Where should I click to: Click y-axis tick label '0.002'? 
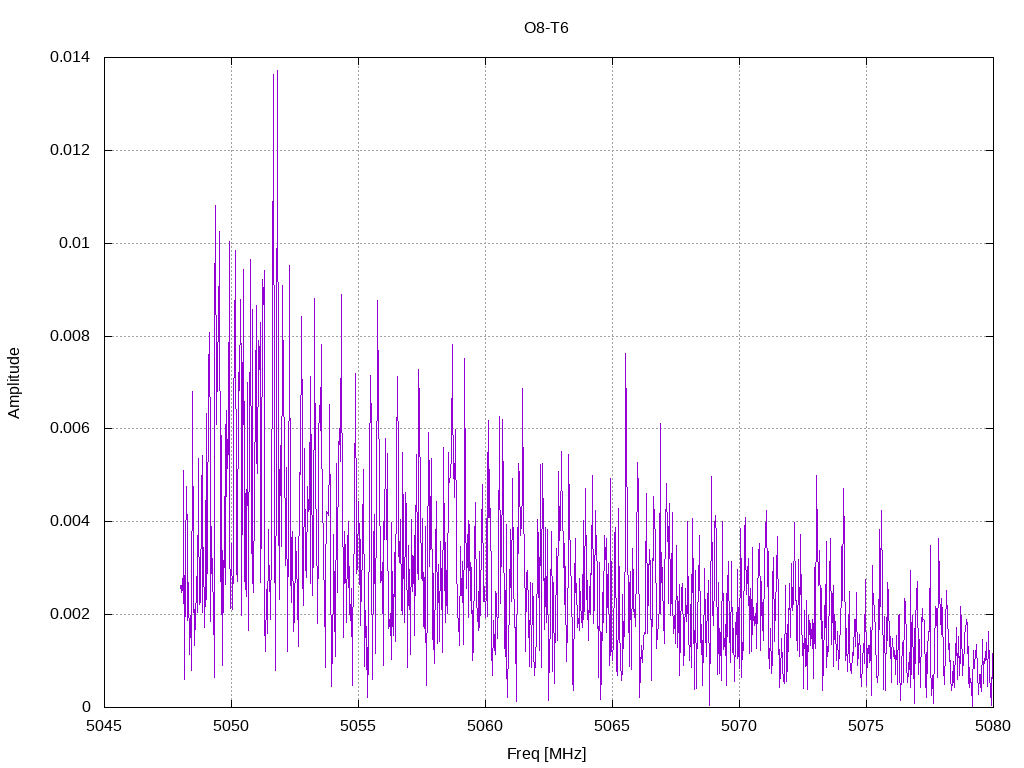point(70,615)
